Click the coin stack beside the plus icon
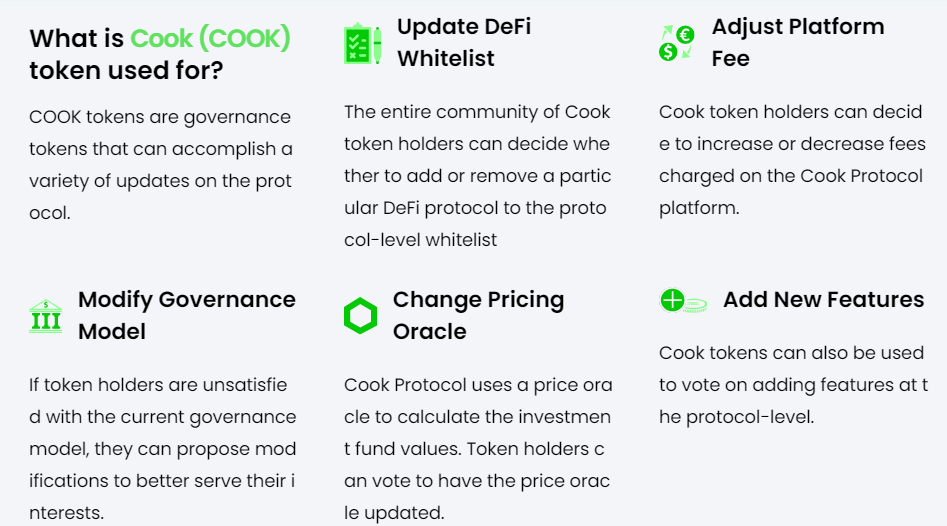The image size is (947, 526). point(697,301)
